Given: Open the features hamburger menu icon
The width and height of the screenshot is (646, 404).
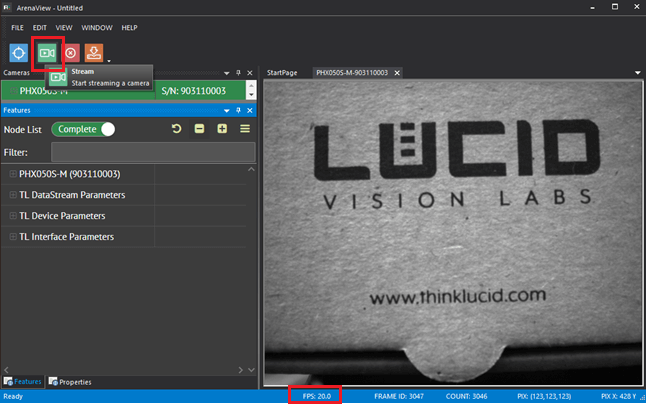Looking at the screenshot, I should [x=244, y=129].
